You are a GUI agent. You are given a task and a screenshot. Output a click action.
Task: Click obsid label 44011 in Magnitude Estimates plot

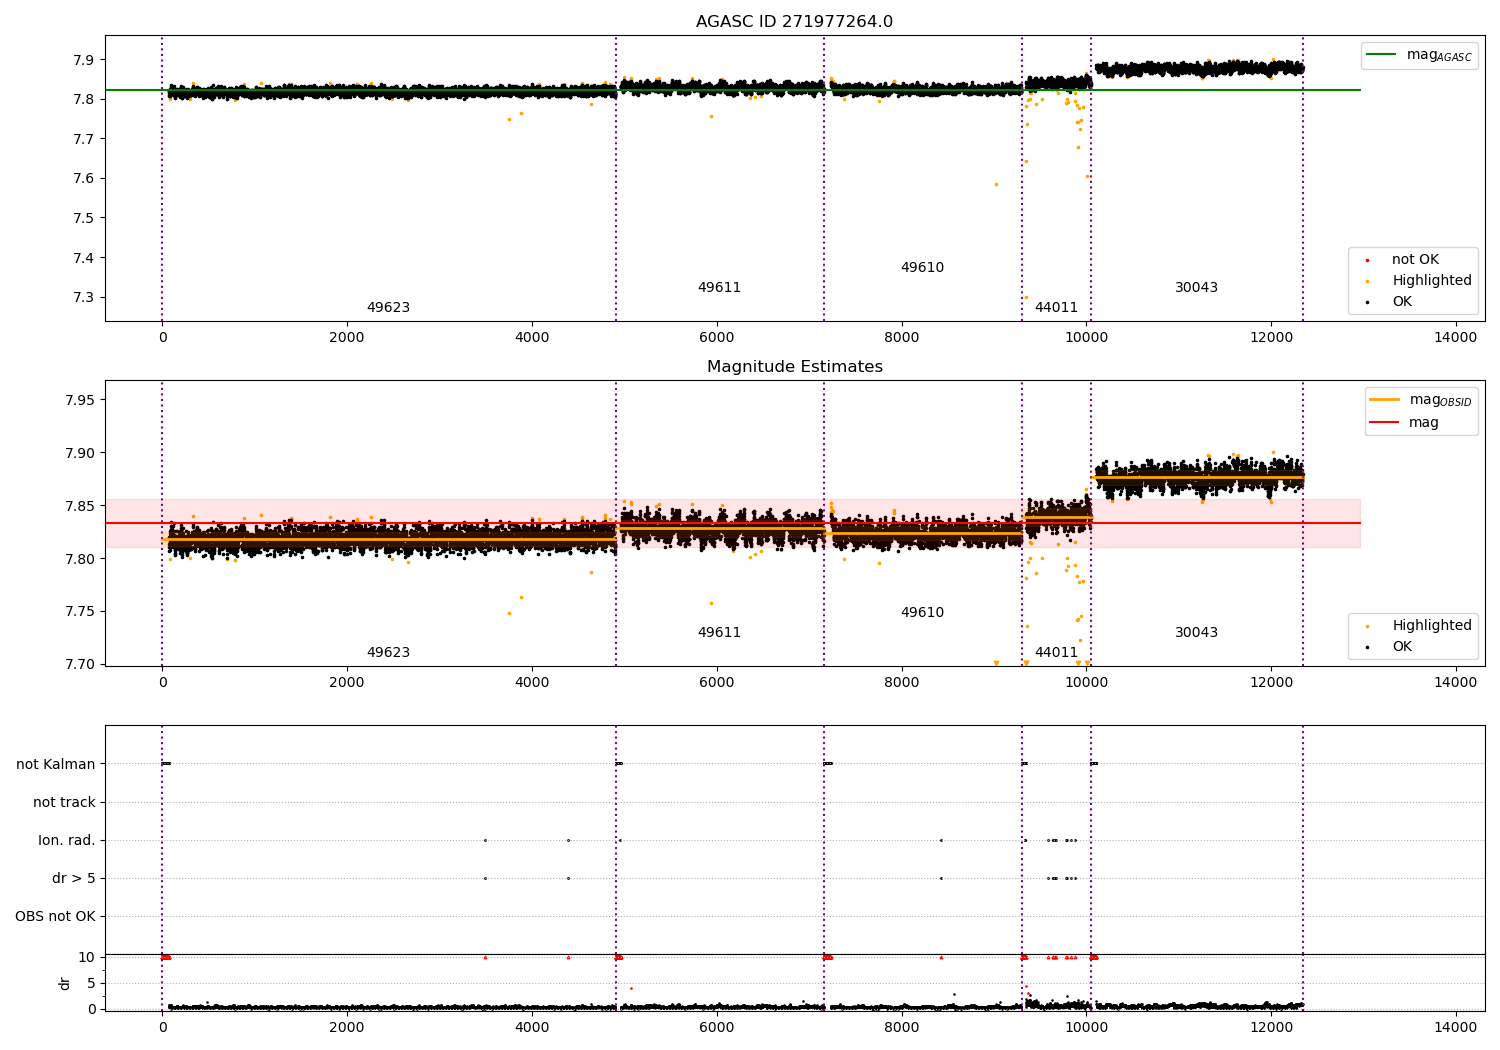click(1056, 653)
